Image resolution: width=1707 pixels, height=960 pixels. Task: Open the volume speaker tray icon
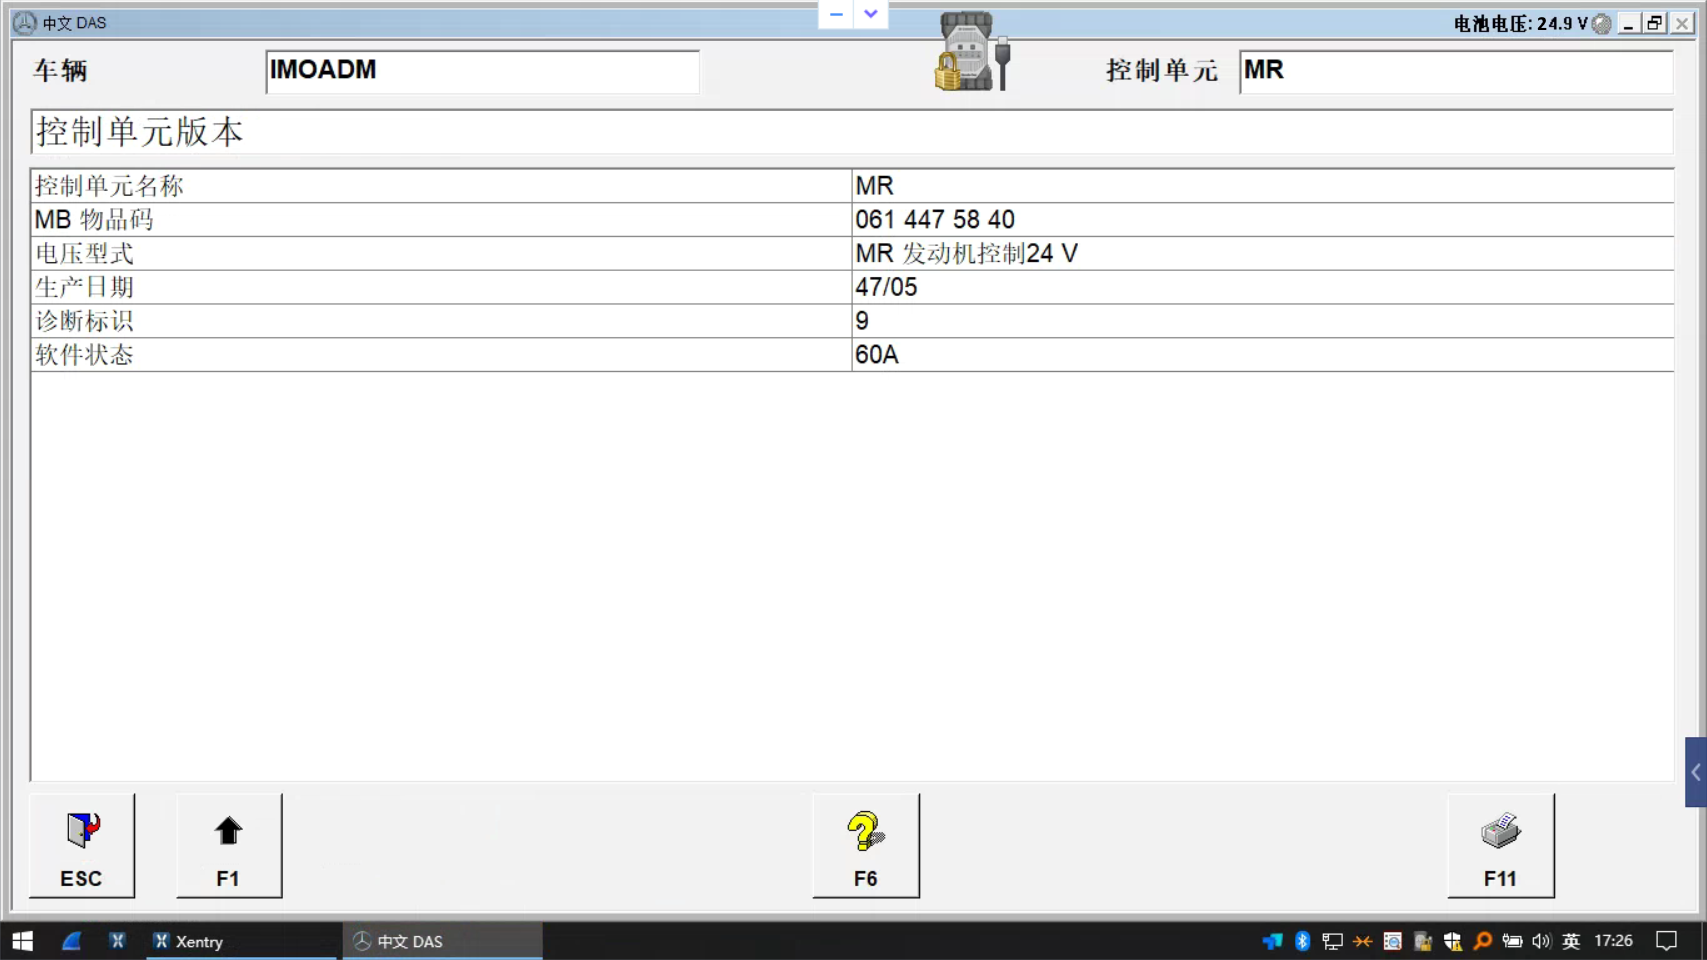pyautogui.click(x=1541, y=941)
